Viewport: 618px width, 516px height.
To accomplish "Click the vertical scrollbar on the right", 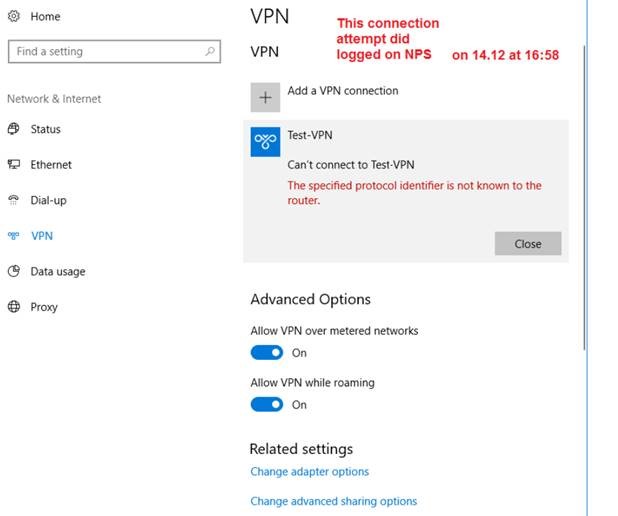I will point(584,197).
